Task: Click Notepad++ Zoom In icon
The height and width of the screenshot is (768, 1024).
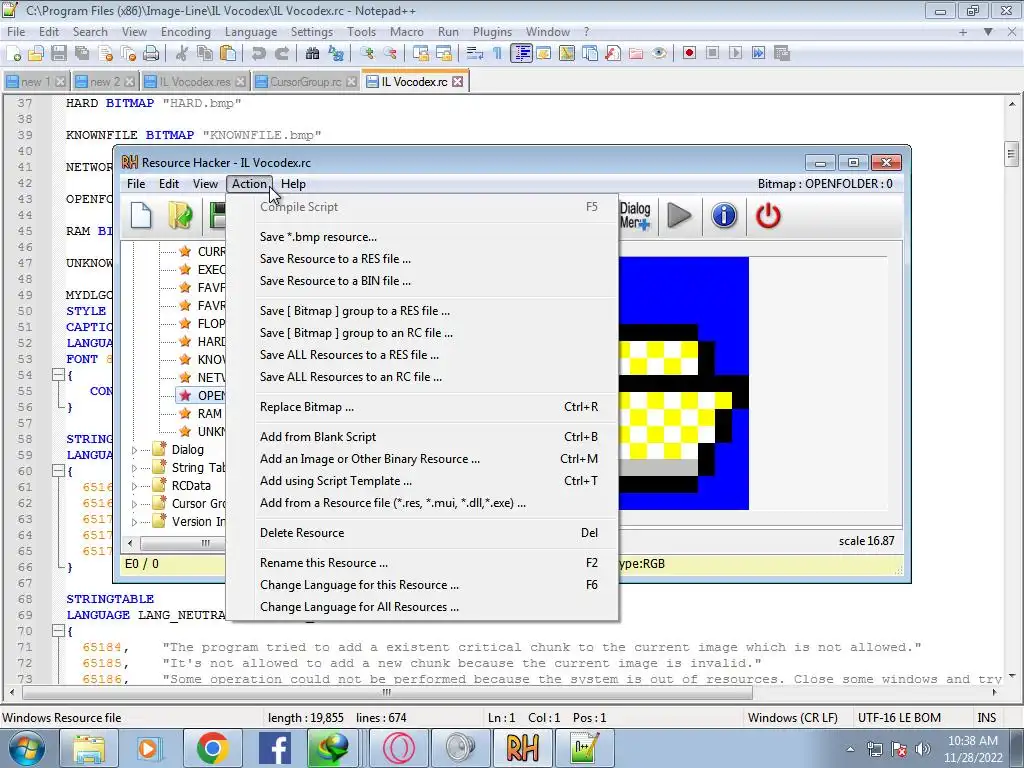Action: click(x=367, y=54)
